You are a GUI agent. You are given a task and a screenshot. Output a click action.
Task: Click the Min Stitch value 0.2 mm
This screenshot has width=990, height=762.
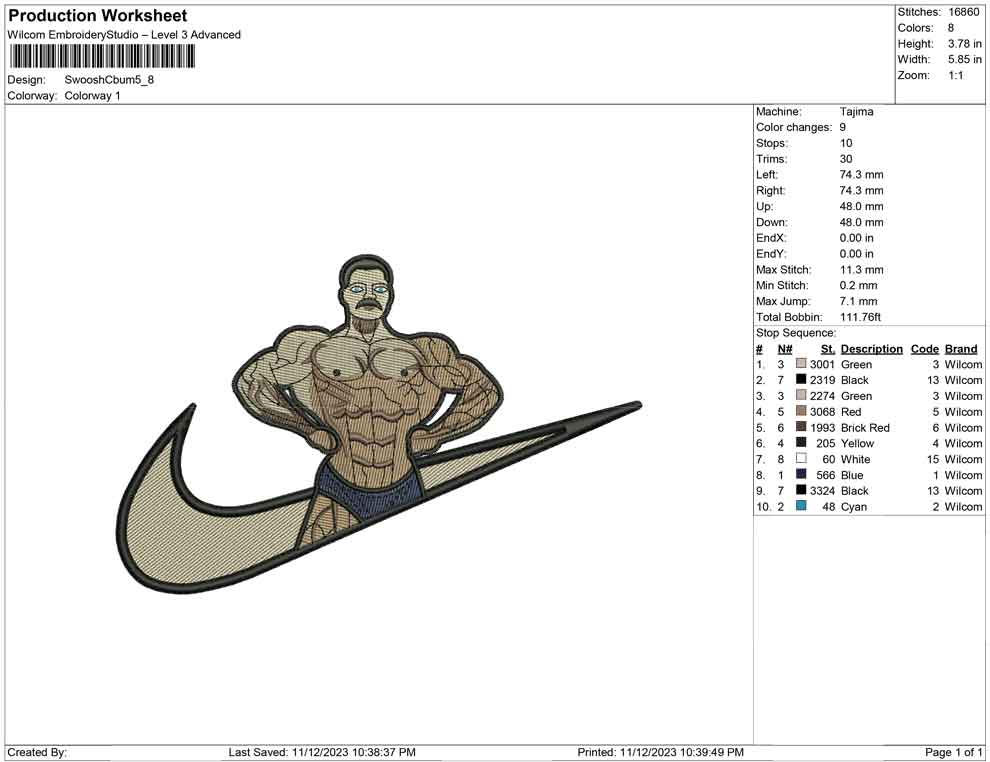(859, 285)
